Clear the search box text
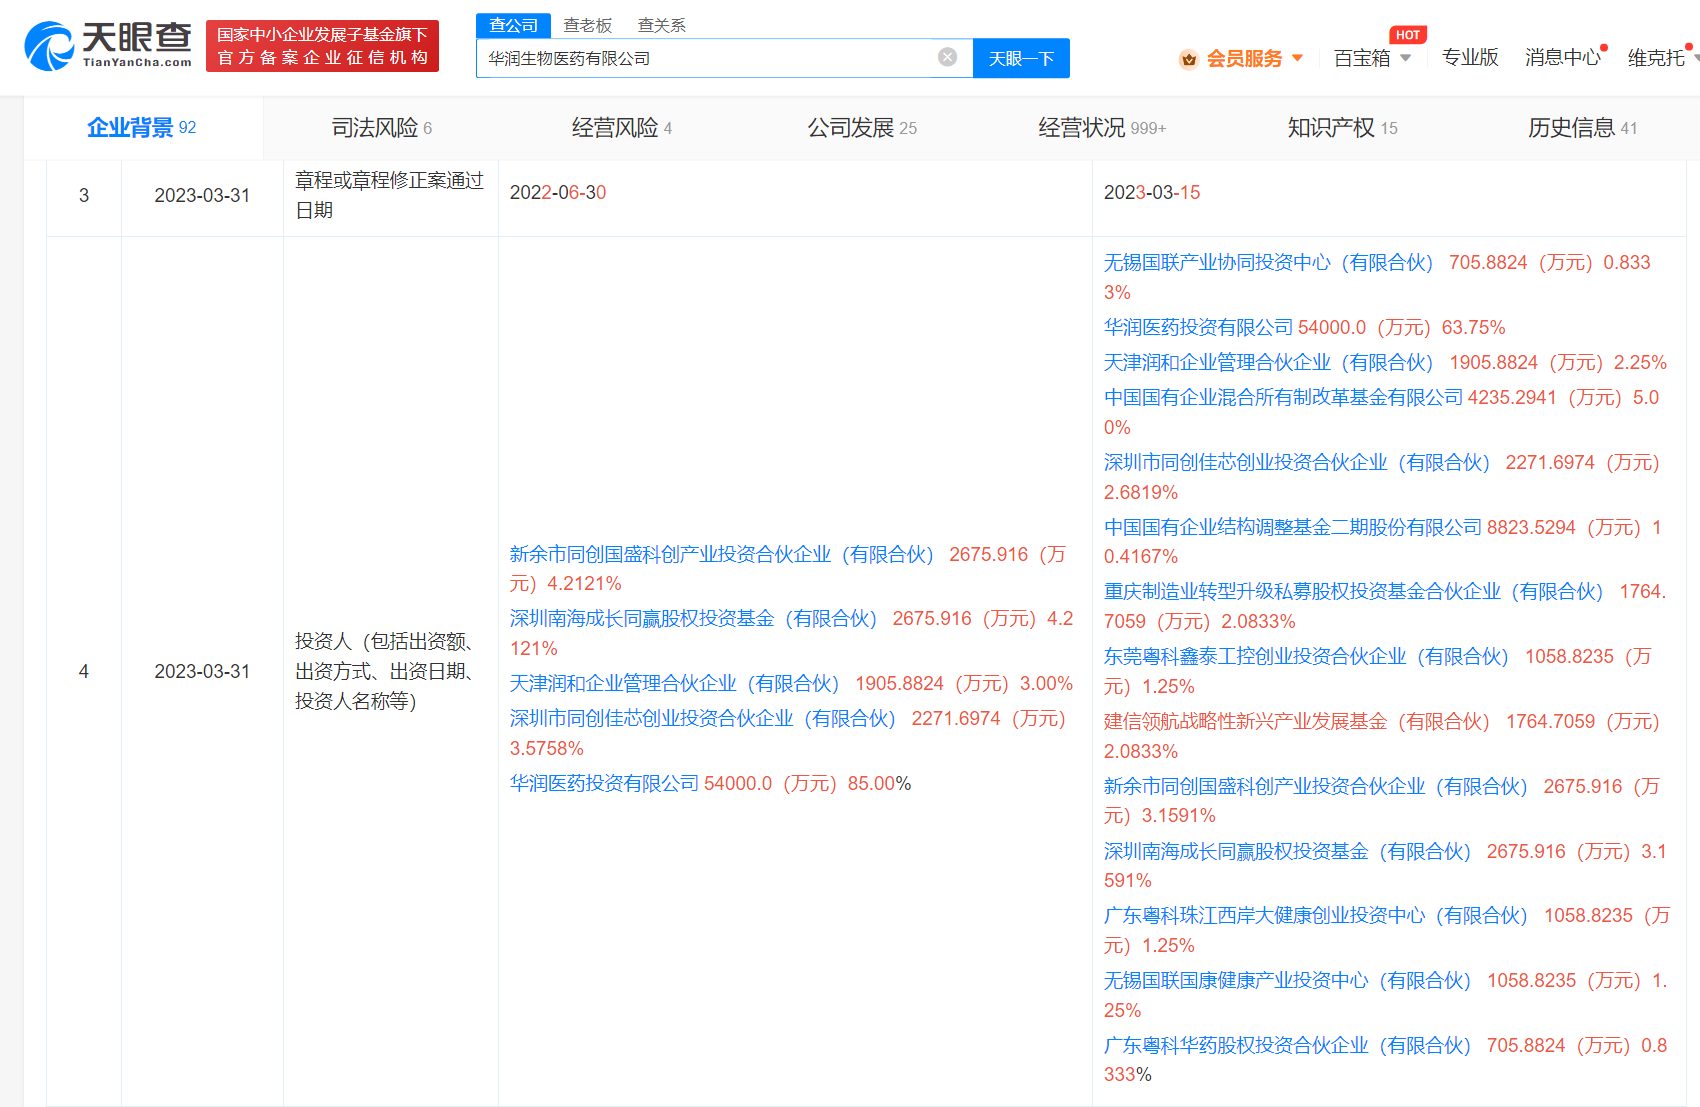 pos(947,57)
